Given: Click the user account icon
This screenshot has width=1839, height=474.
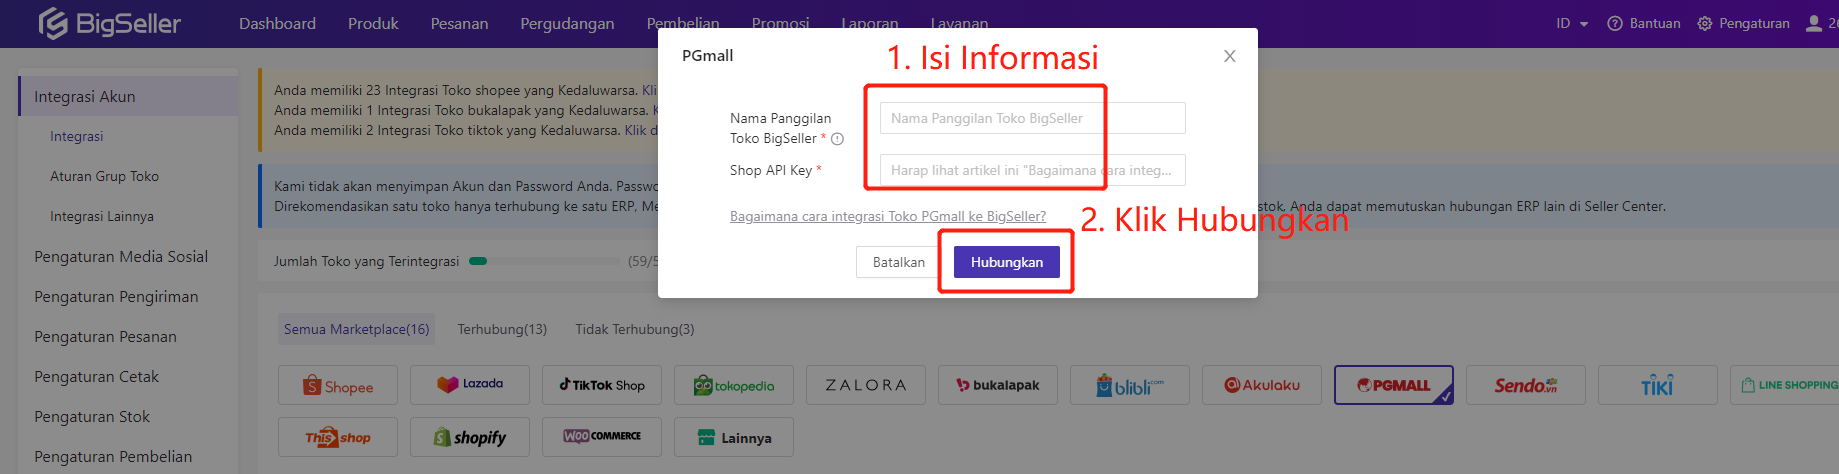Looking at the screenshot, I should pyautogui.click(x=1814, y=23).
